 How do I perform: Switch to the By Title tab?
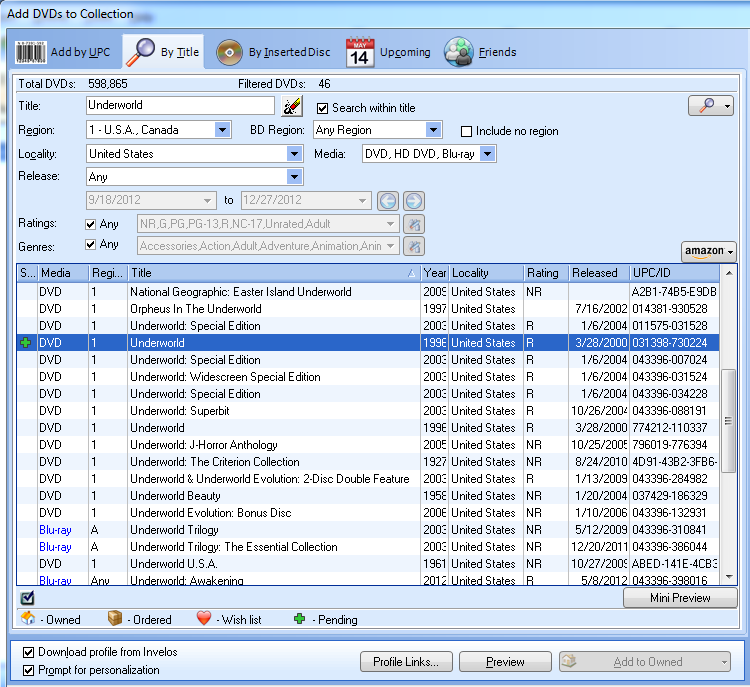[164, 52]
